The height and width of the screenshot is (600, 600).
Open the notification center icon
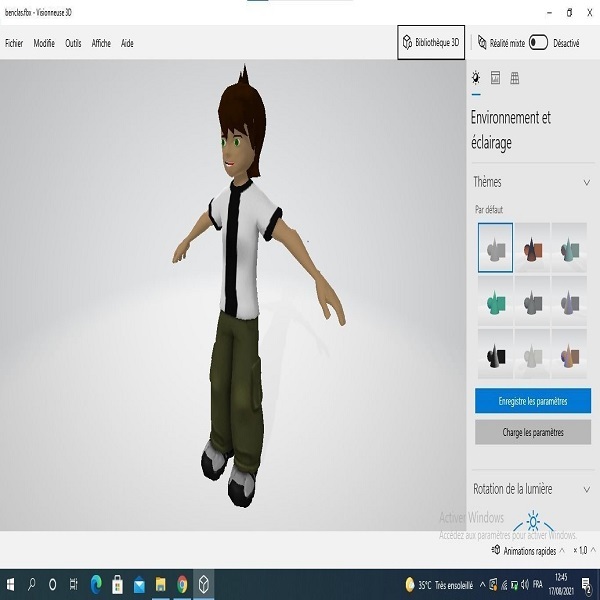coord(586,585)
